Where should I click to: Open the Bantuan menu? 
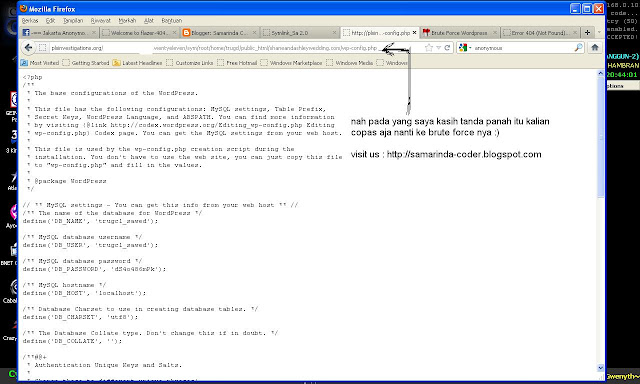[172, 20]
